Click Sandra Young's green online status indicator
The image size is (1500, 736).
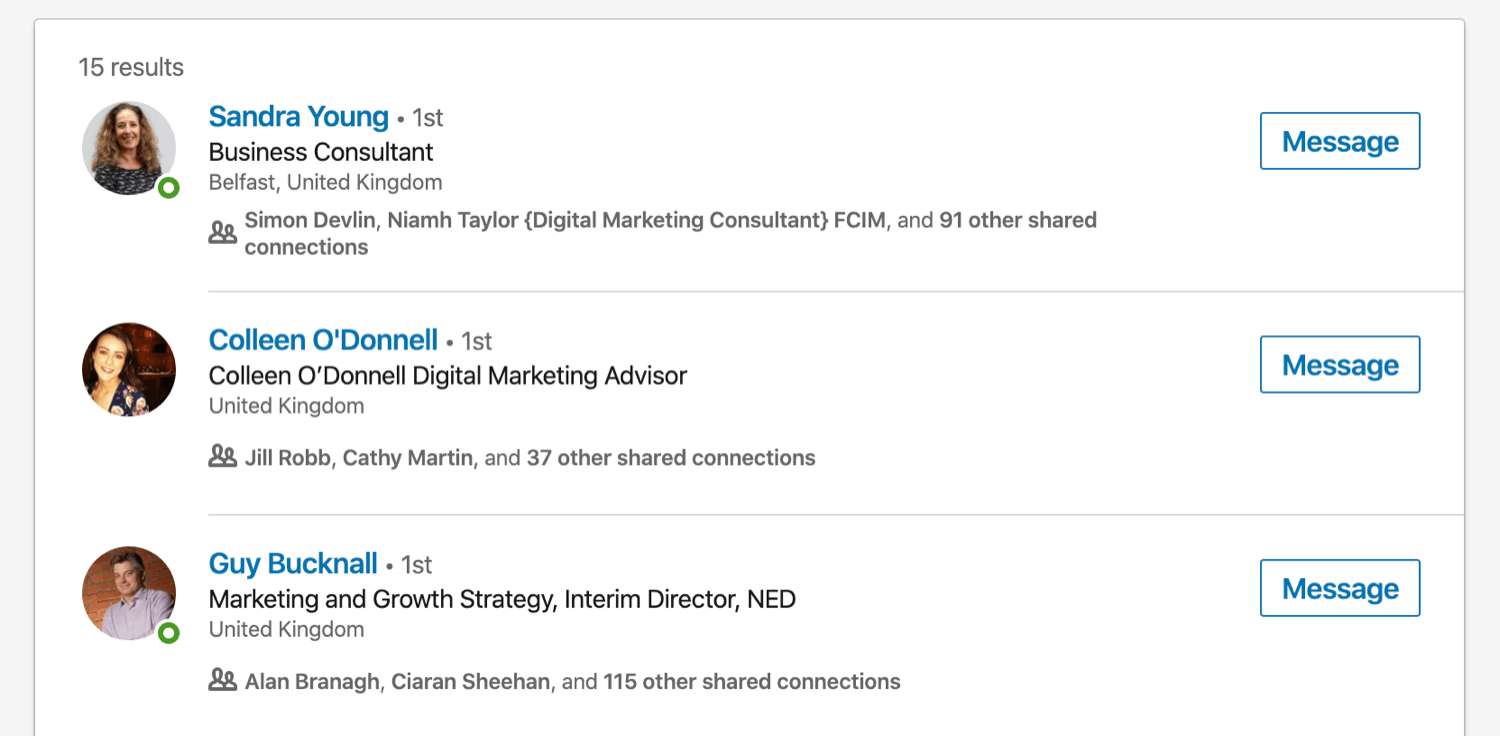170,188
